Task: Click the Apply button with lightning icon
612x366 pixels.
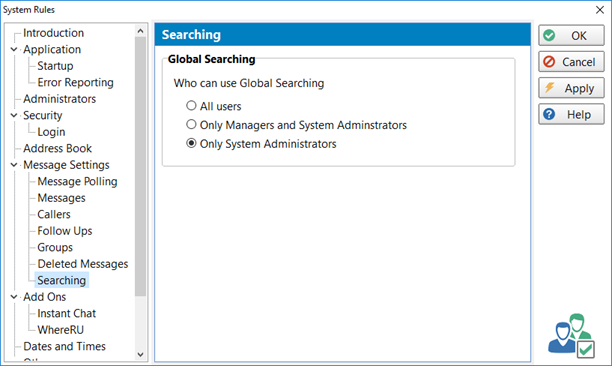Action: click(571, 88)
